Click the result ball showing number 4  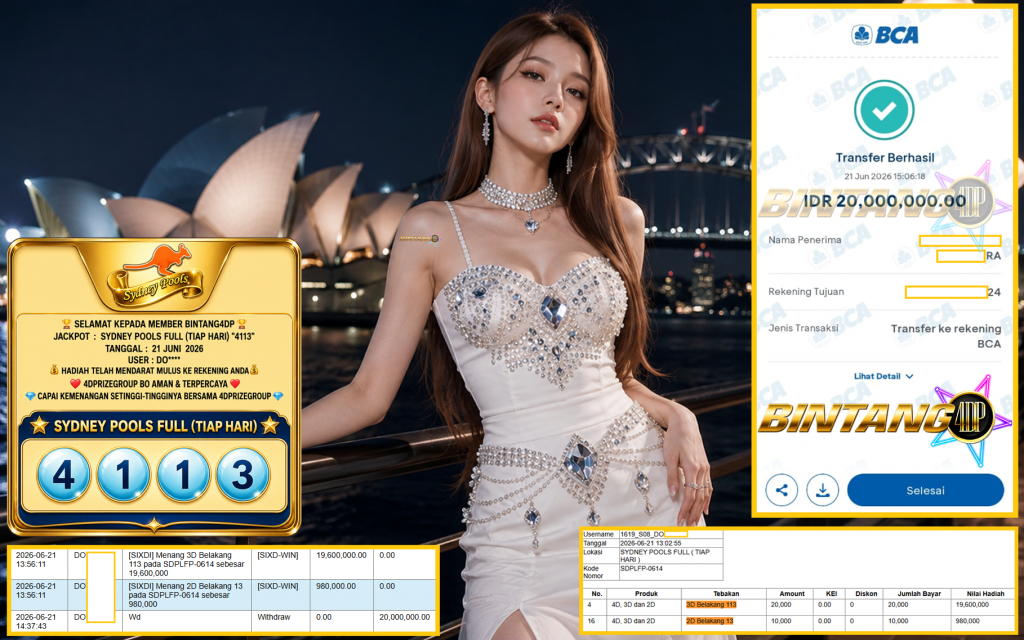(x=63, y=475)
